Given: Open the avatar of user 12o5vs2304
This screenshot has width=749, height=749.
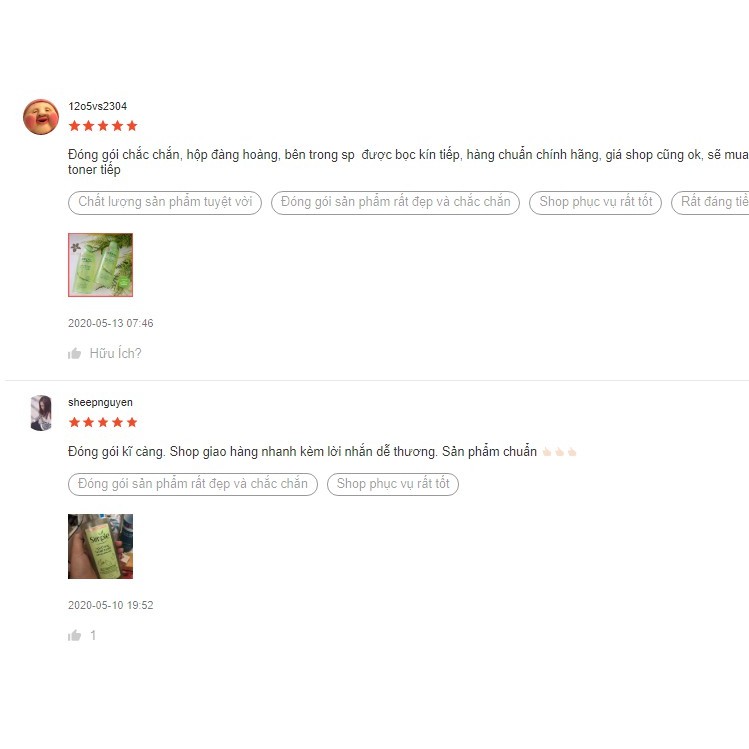Looking at the screenshot, I should pyautogui.click(x=41, y=117).
